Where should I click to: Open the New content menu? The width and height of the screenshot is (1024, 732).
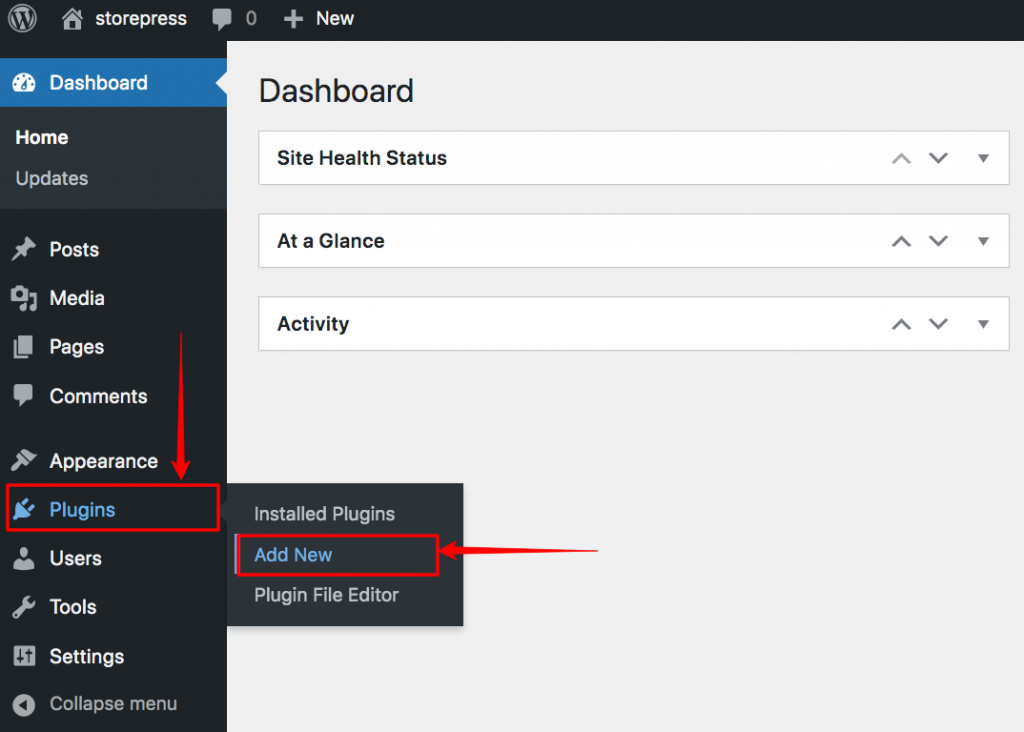334,18
